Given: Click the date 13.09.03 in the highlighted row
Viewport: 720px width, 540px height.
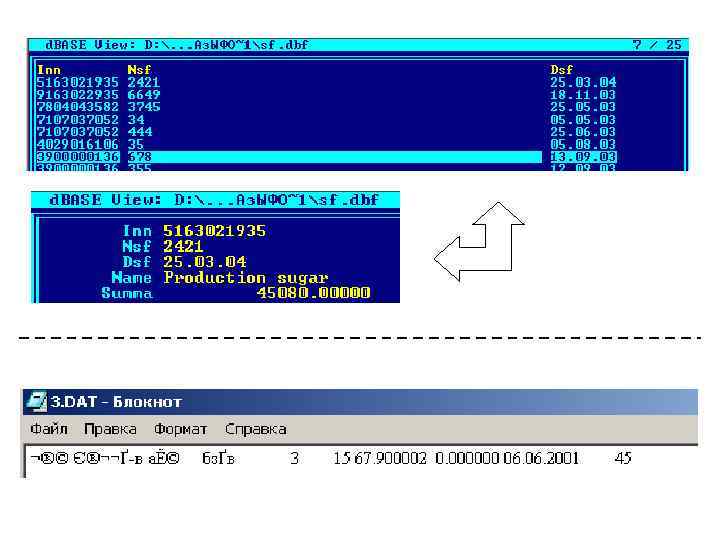Looking at the screenshot, I should (x=583, y=157).
